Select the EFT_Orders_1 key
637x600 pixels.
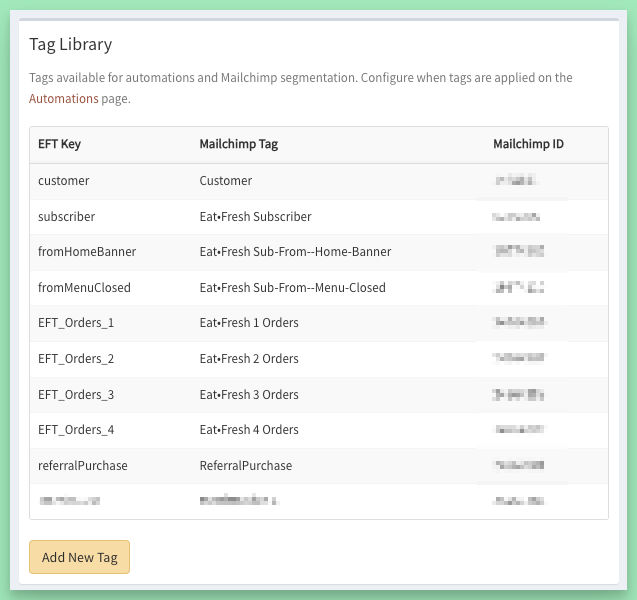click(76, 323)
